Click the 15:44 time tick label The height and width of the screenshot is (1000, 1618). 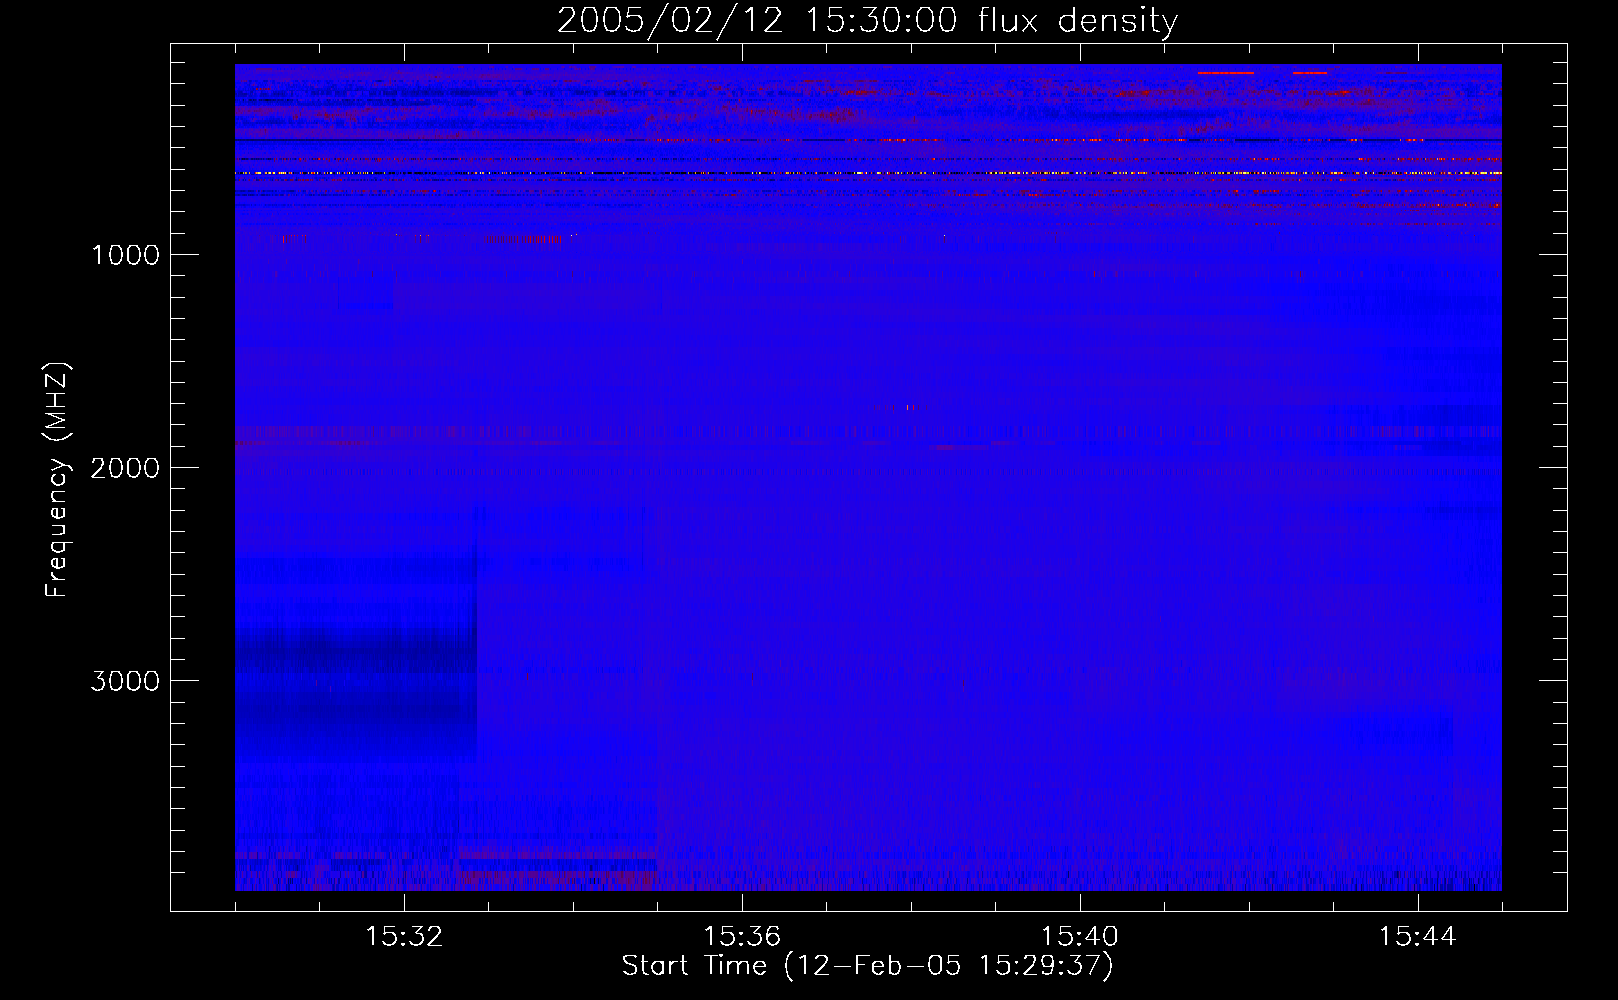click(x=1418, y=937)
